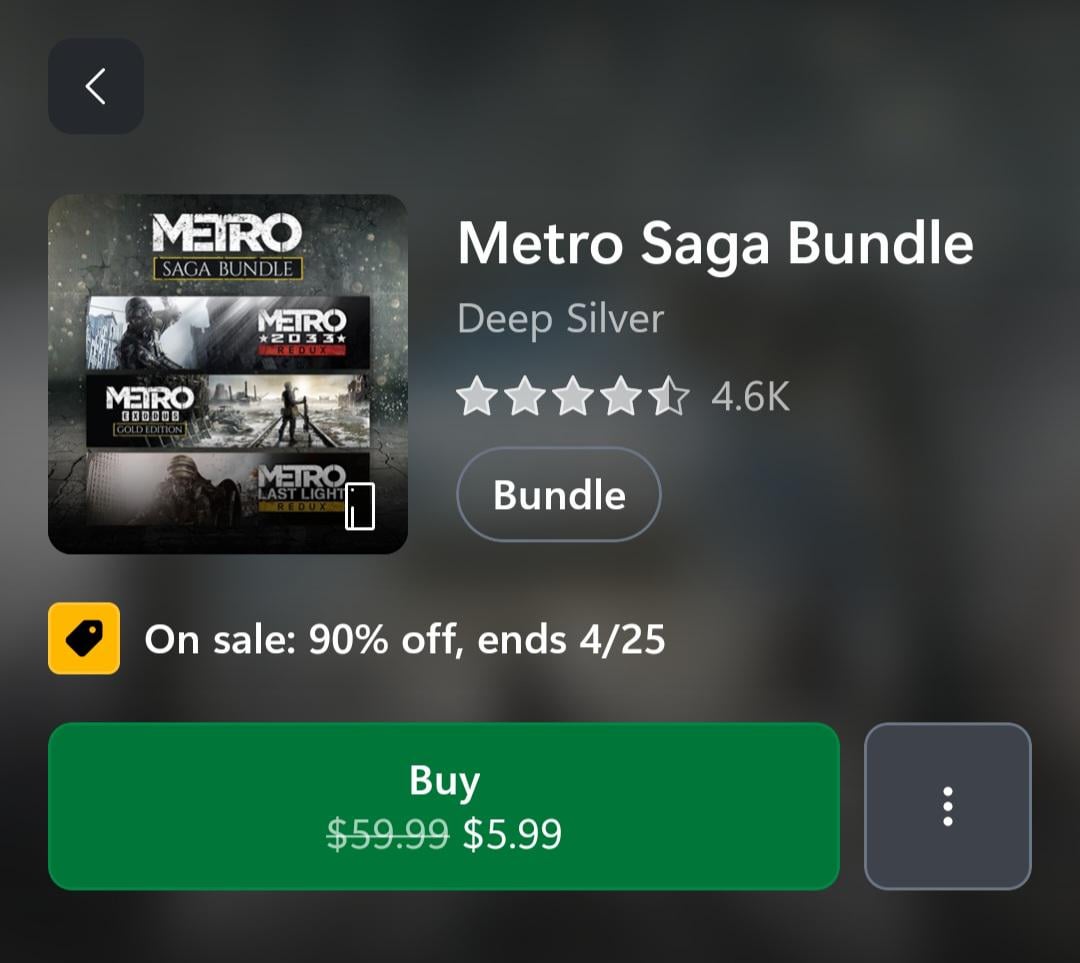Select the second rating star
The width and height of the screenshot is (1080, 963).
[524, 398]
